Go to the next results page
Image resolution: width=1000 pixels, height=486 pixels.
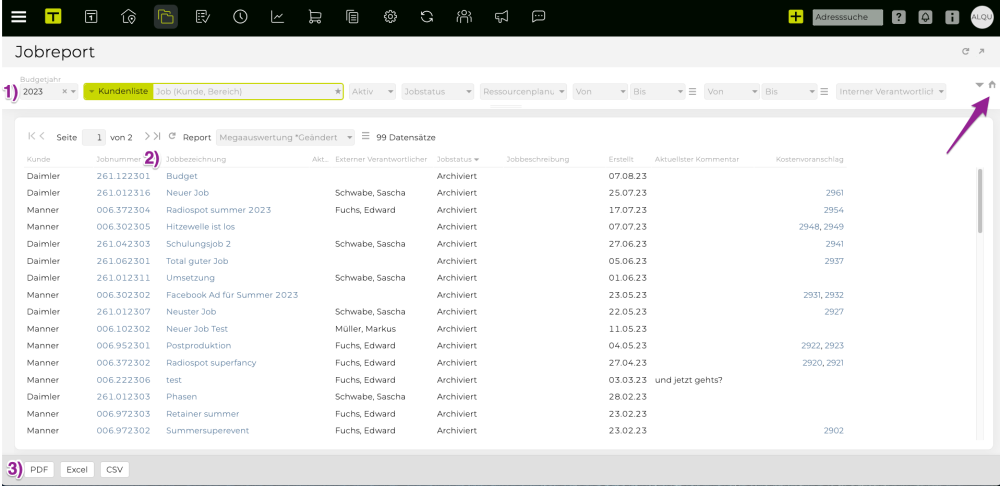tap(147, 136)
